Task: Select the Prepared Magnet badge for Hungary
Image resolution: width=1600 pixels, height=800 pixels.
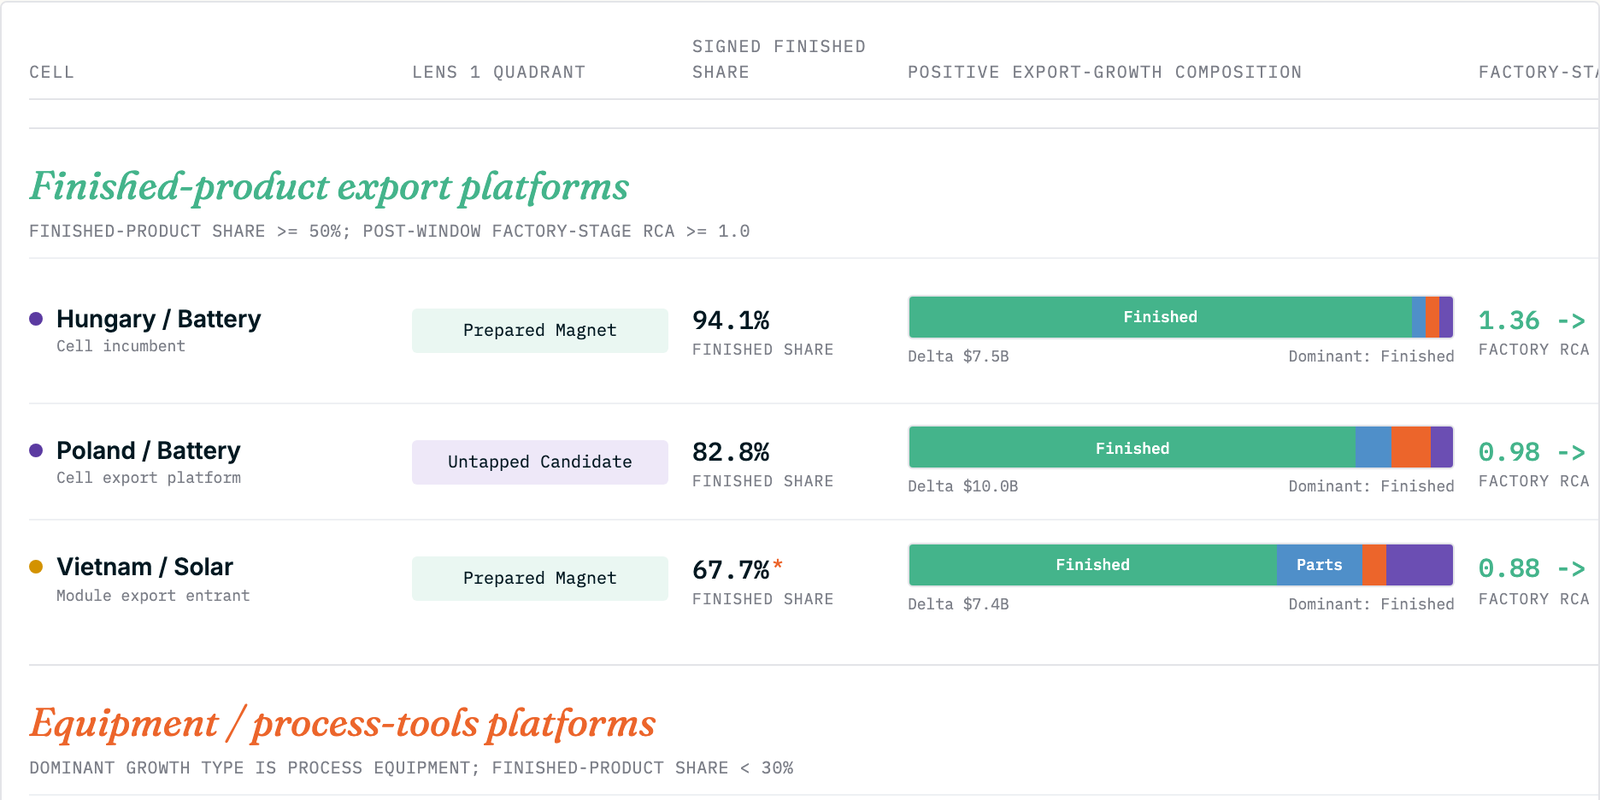Action: tap(540, 330)
